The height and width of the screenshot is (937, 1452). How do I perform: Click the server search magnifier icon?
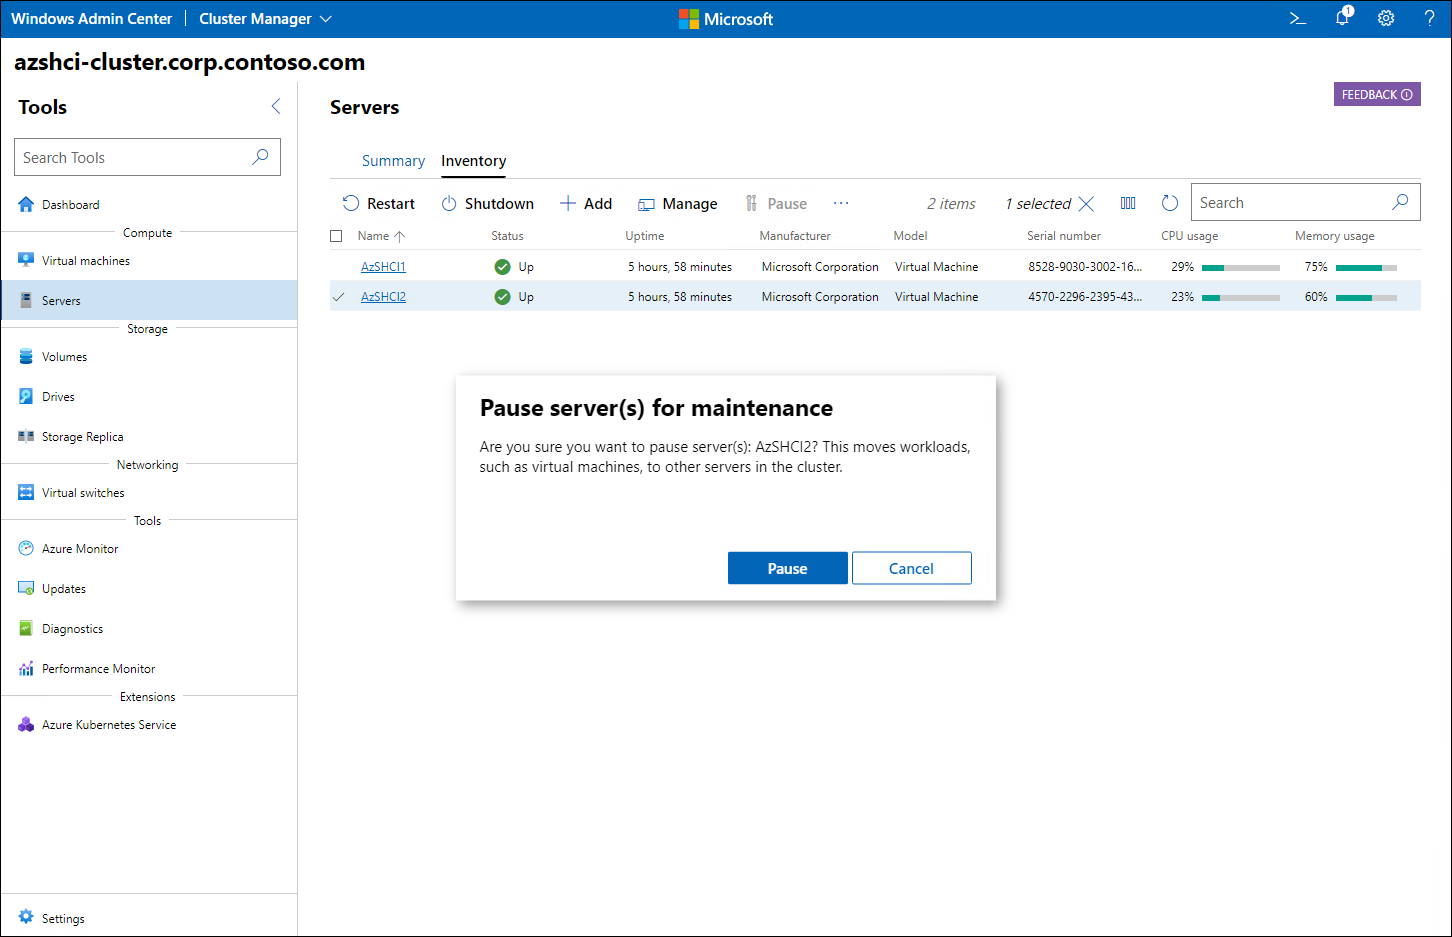(x=1400, y=202)
